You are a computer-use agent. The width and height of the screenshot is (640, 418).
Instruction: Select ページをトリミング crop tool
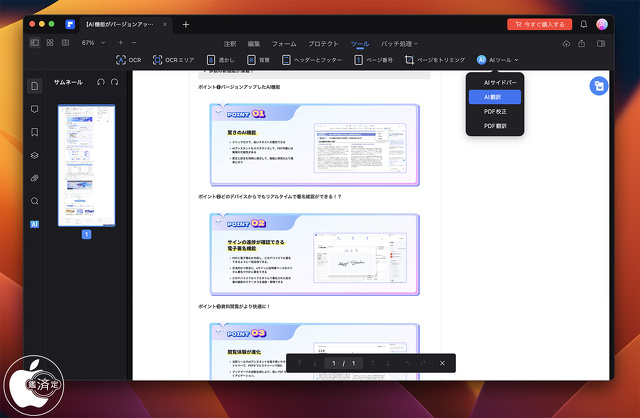[x=435, y=60]
